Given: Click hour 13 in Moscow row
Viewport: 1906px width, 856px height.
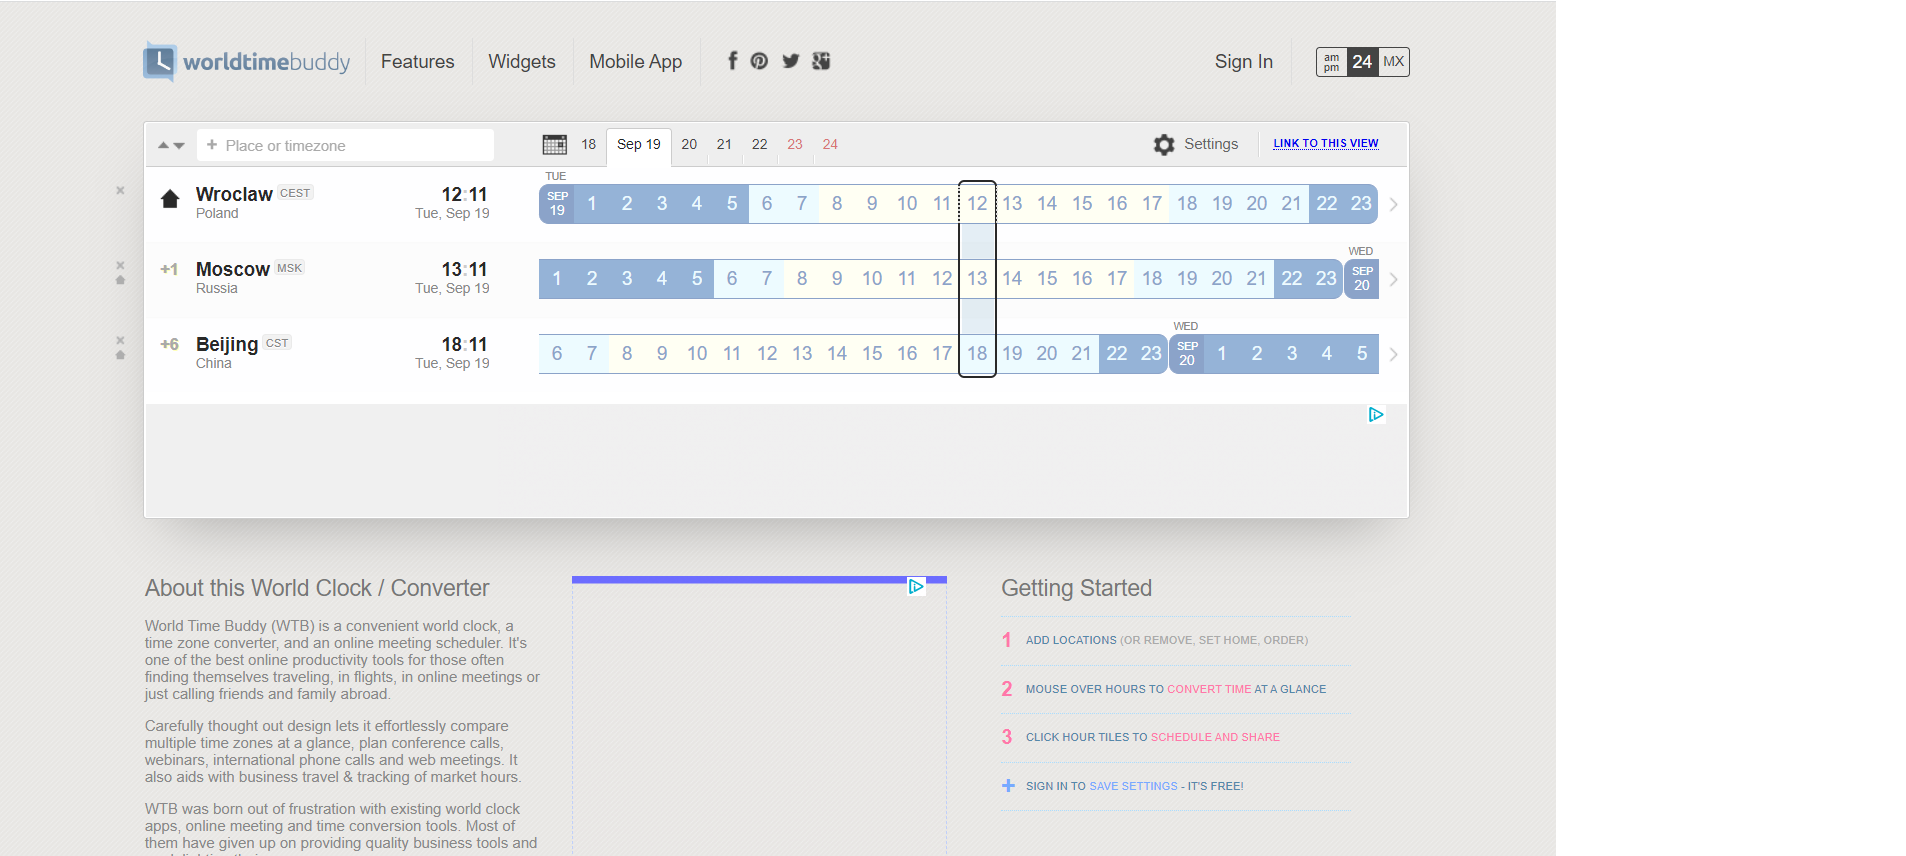Looking at the screenshot, I should pyautogui.click(x=977, y=279).
